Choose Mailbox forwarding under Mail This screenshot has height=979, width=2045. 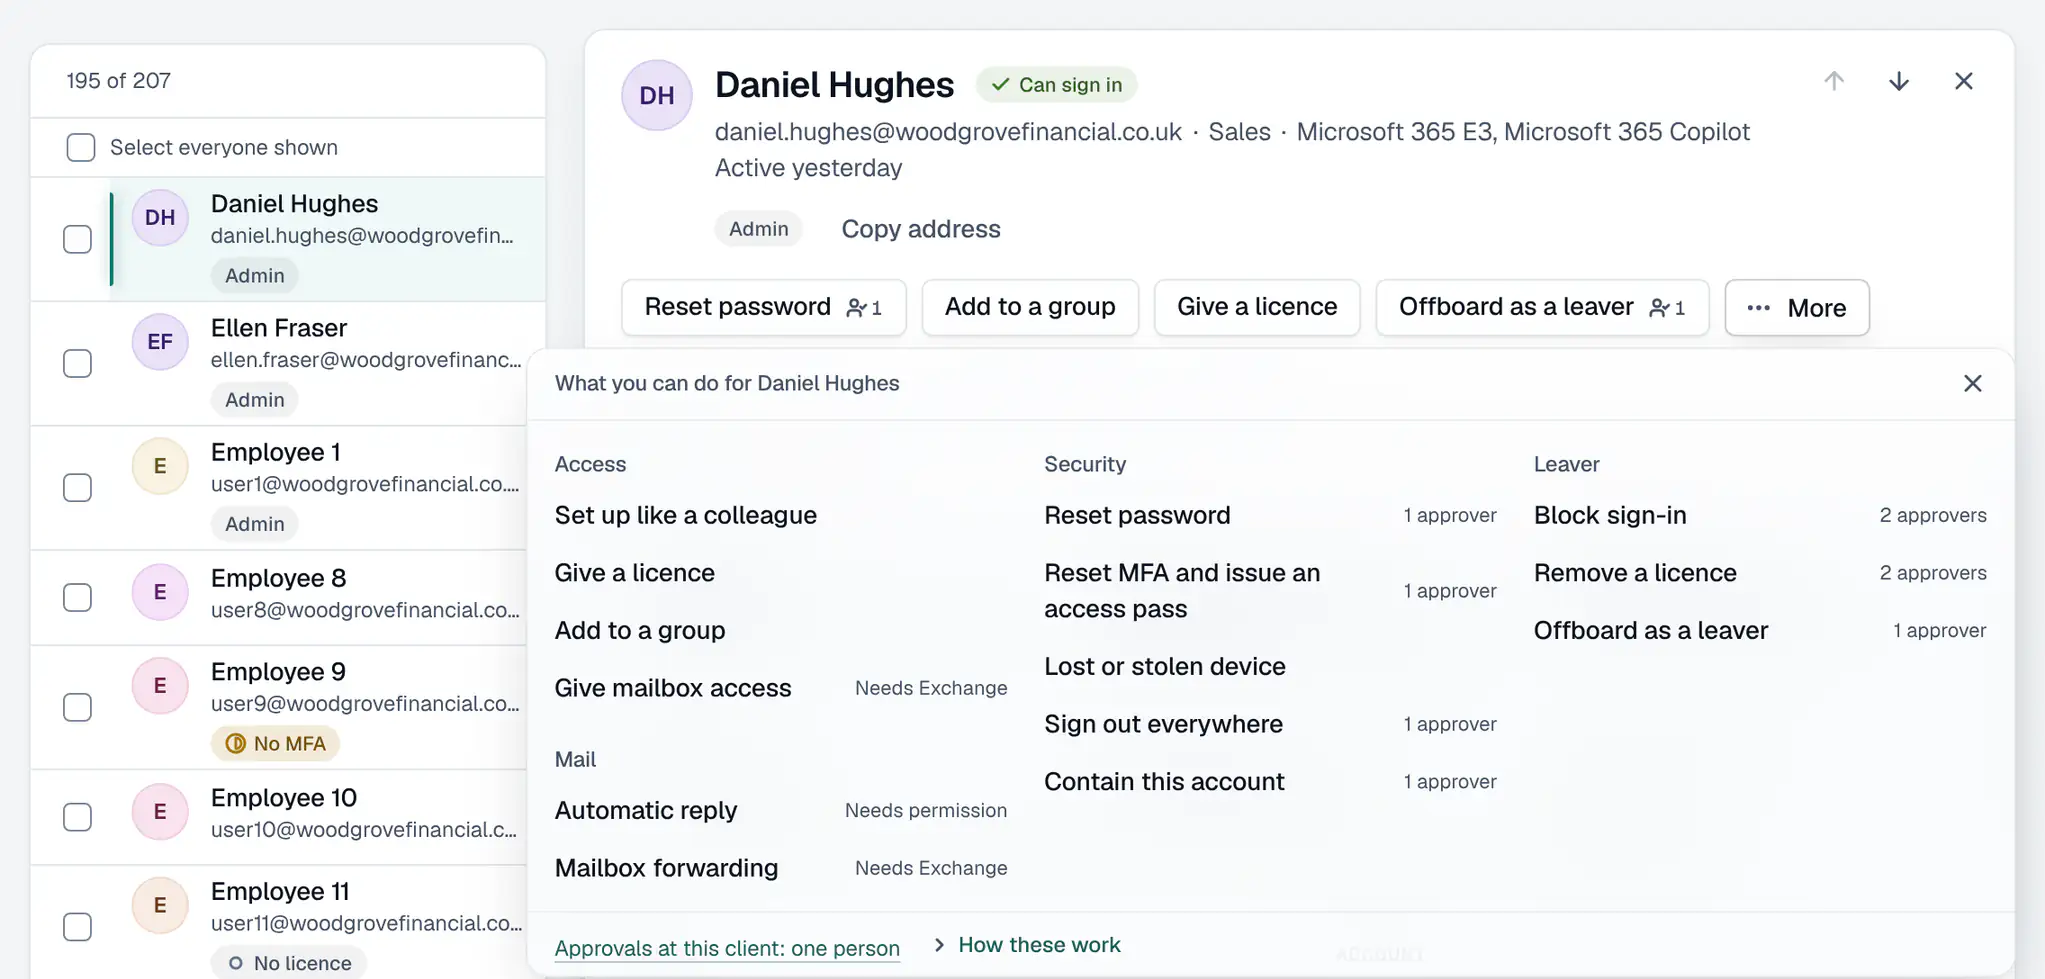tap(666, 868)
